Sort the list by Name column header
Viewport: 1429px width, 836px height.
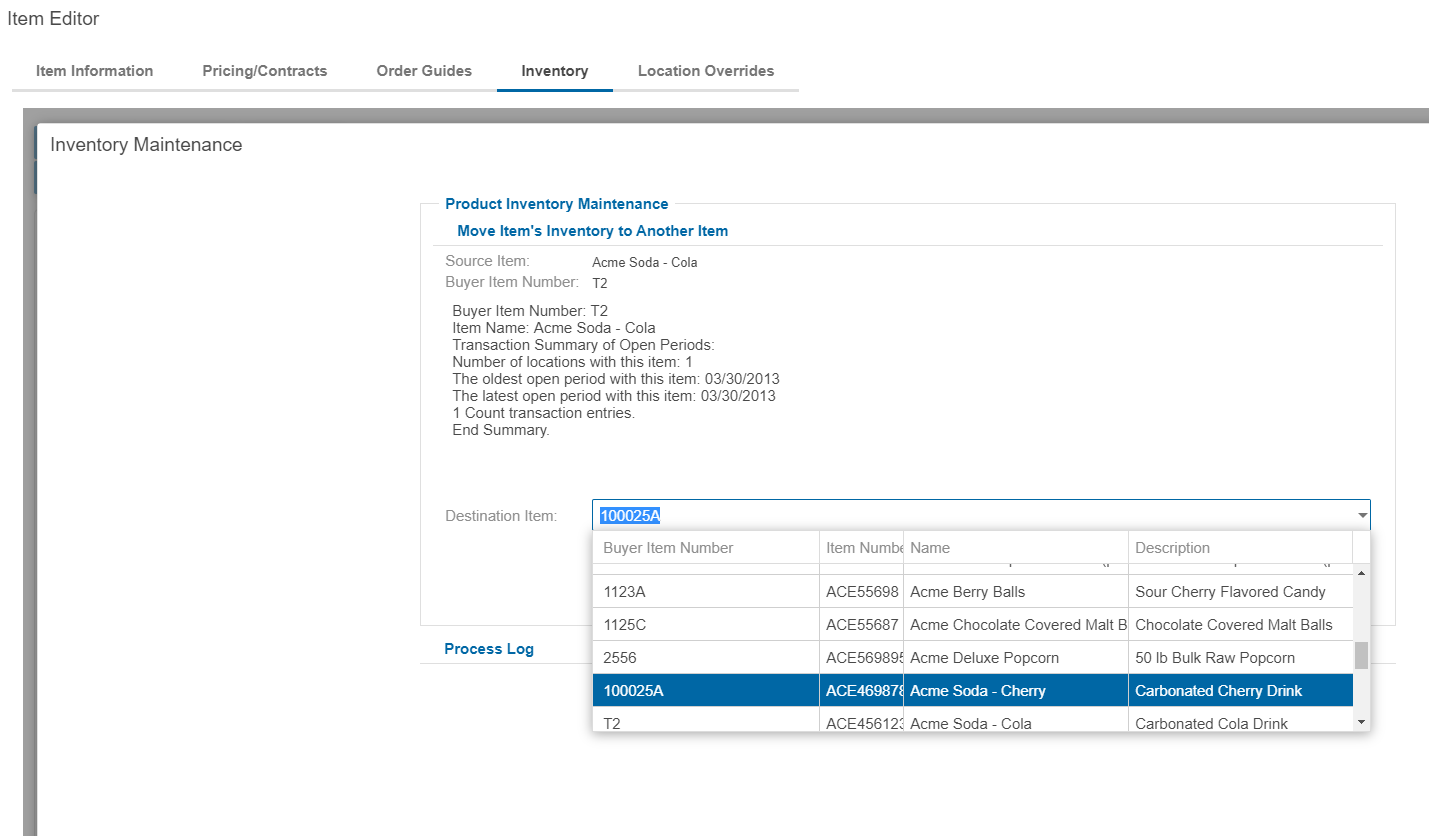[1015, 548]
